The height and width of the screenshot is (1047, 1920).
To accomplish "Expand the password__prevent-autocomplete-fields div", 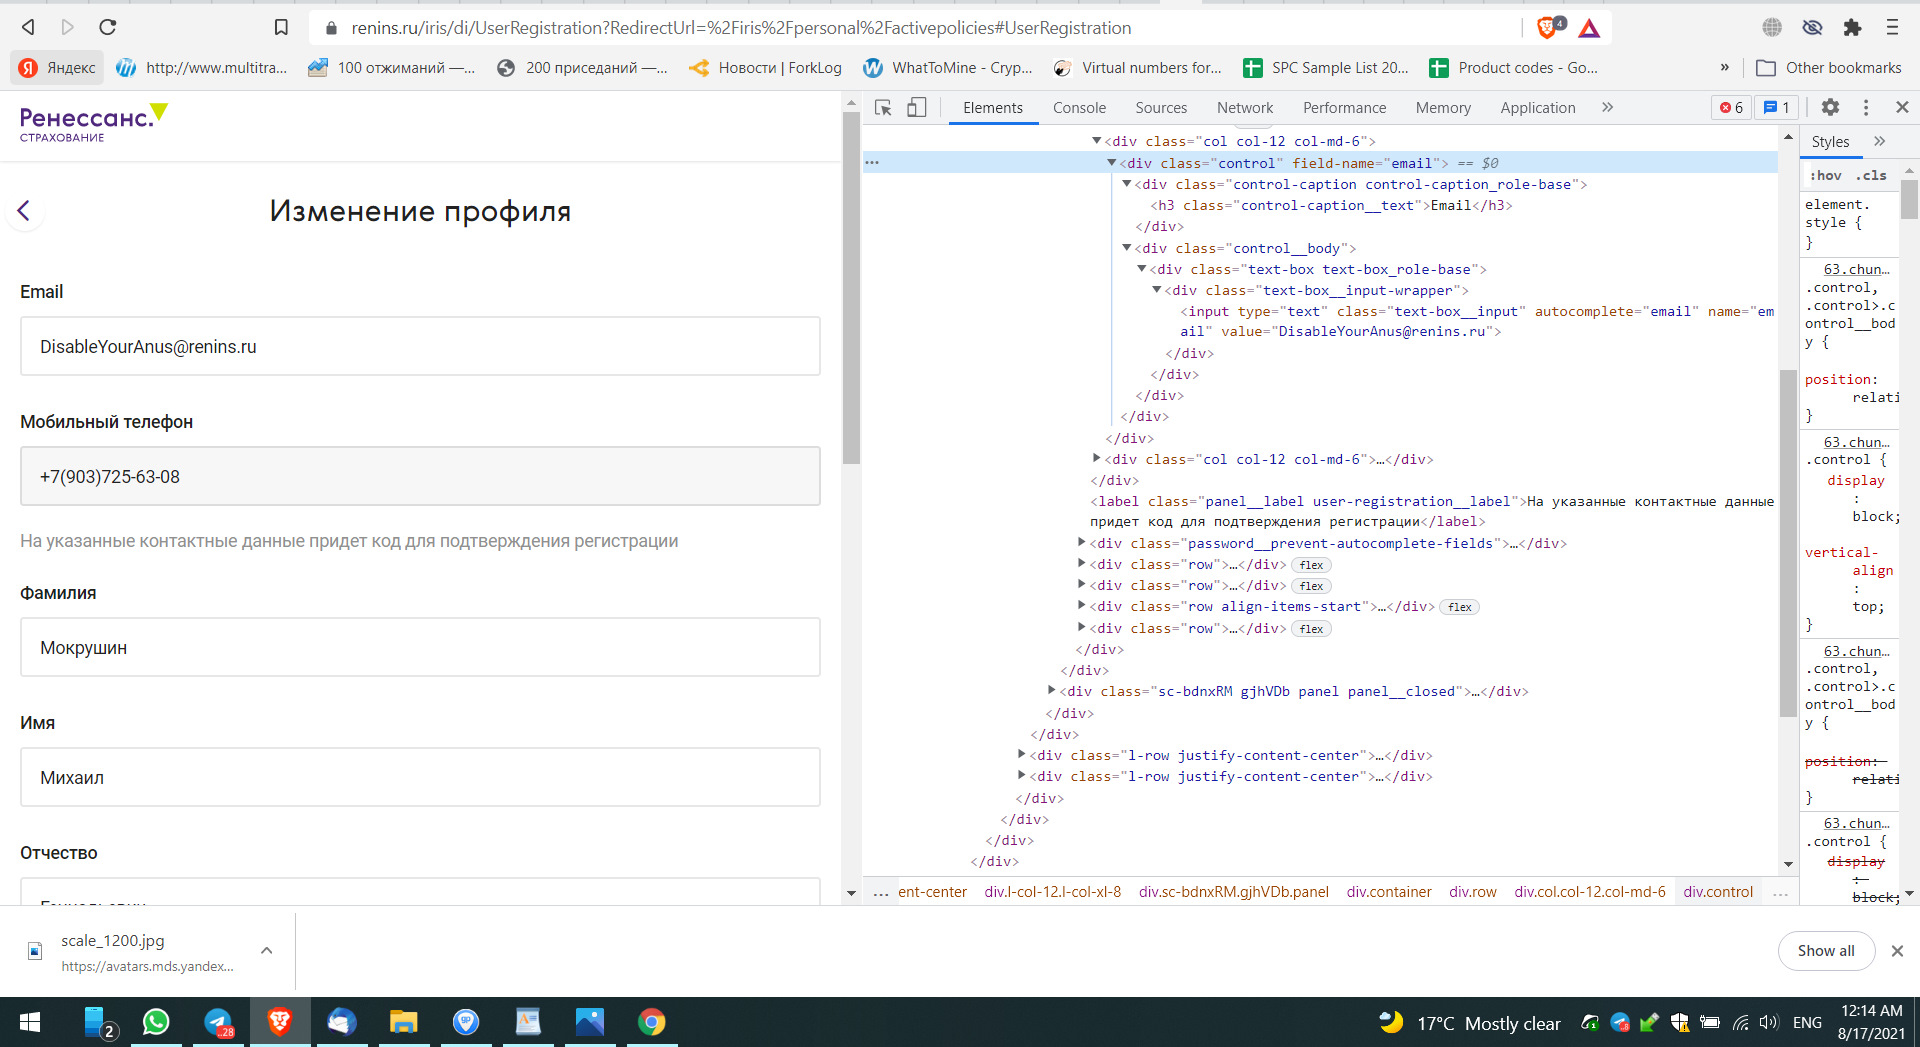I will click(1081, 543).
